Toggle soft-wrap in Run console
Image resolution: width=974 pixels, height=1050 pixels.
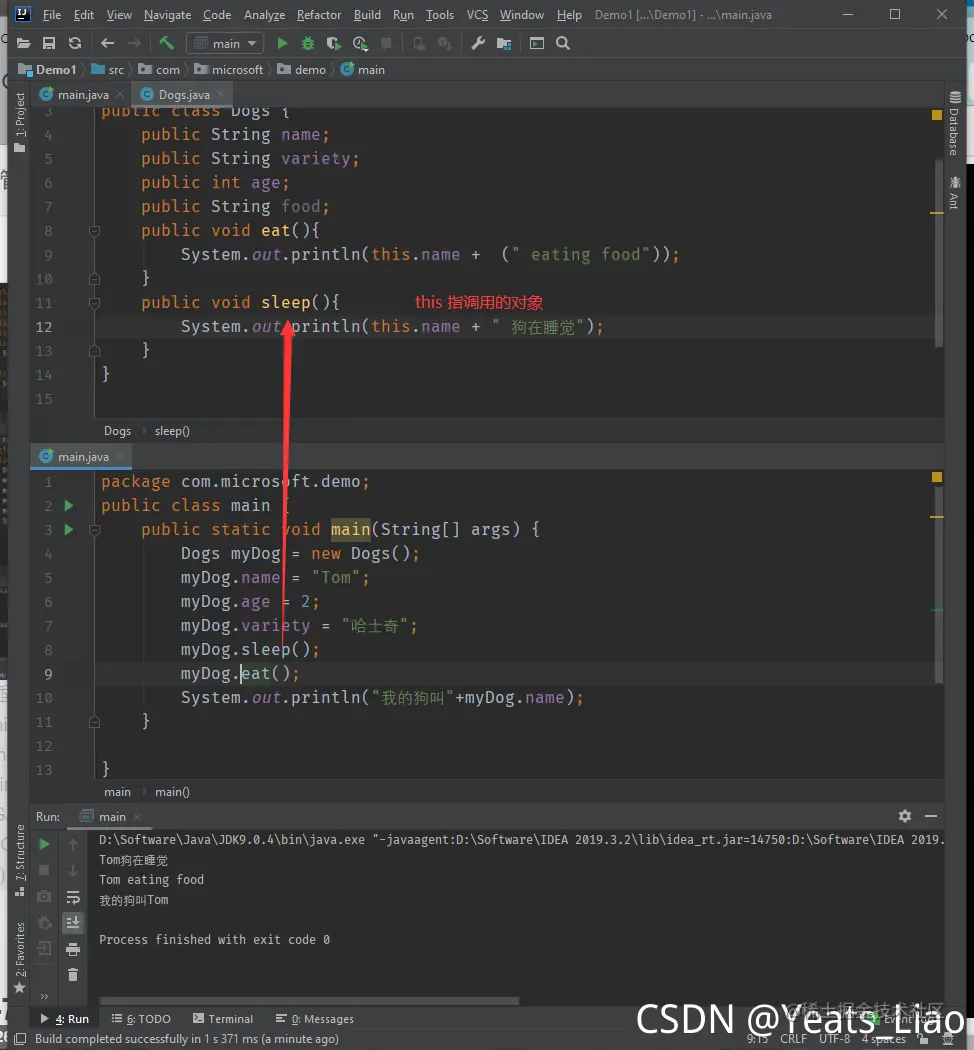tap(73, 897)
